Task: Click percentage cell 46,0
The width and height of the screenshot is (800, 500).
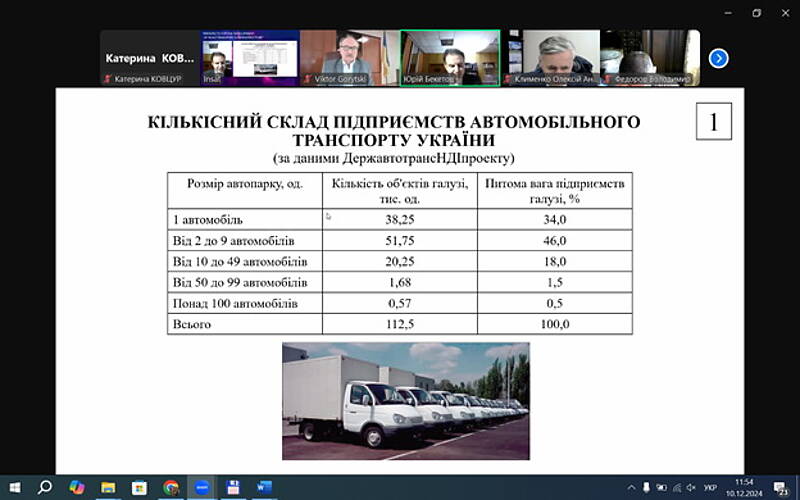Action: 555,241
